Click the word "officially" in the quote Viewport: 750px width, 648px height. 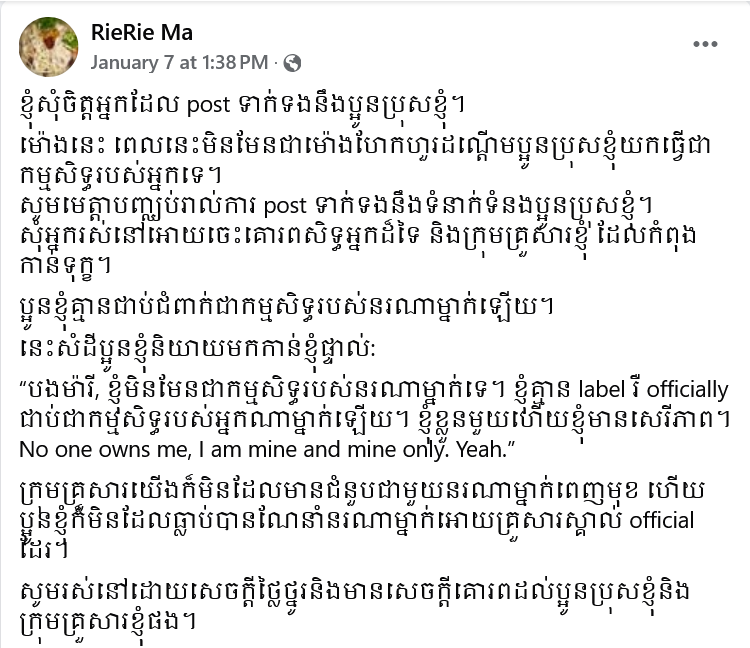pyautogui.click(x=687, y=390)
